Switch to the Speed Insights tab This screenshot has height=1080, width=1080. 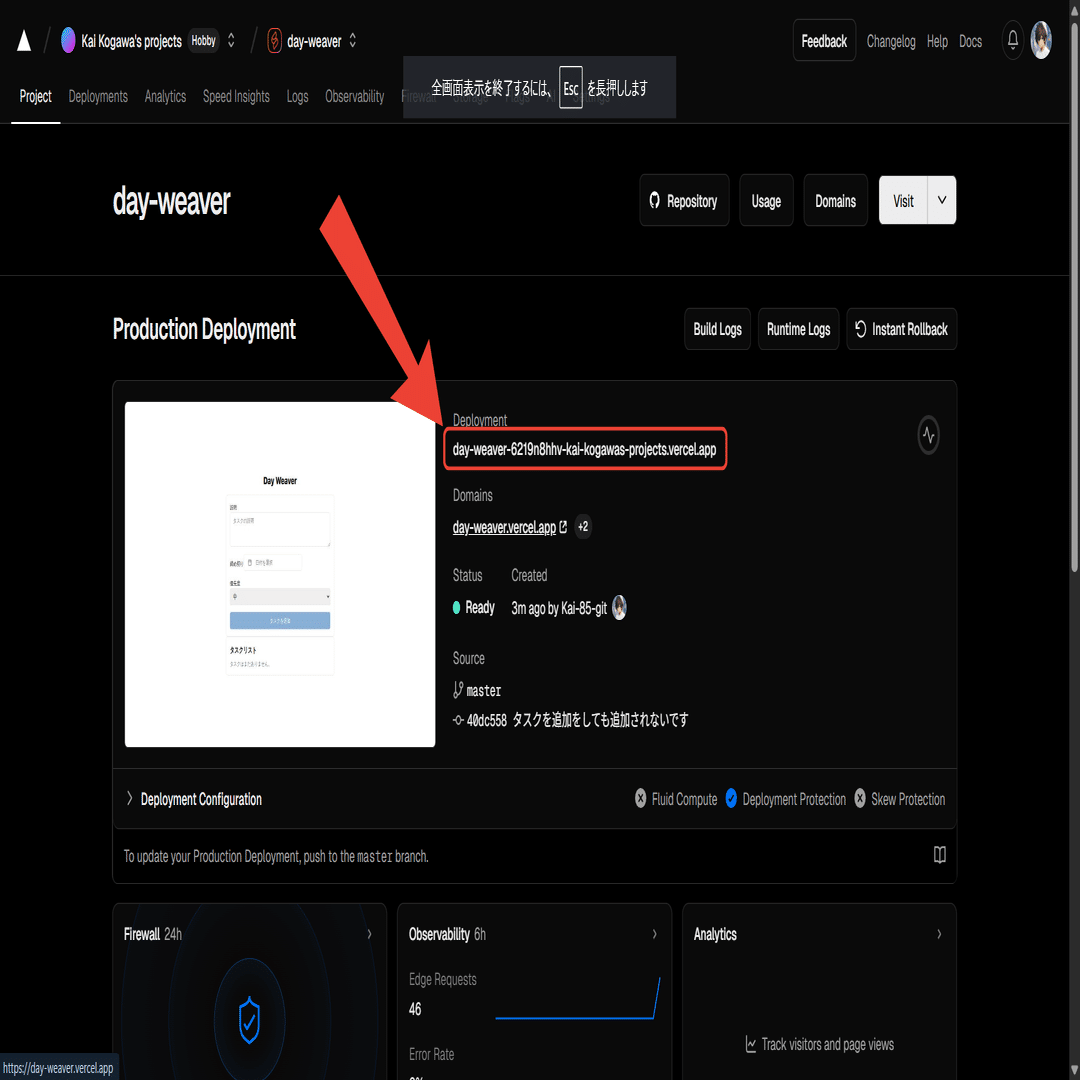[236, 96]
